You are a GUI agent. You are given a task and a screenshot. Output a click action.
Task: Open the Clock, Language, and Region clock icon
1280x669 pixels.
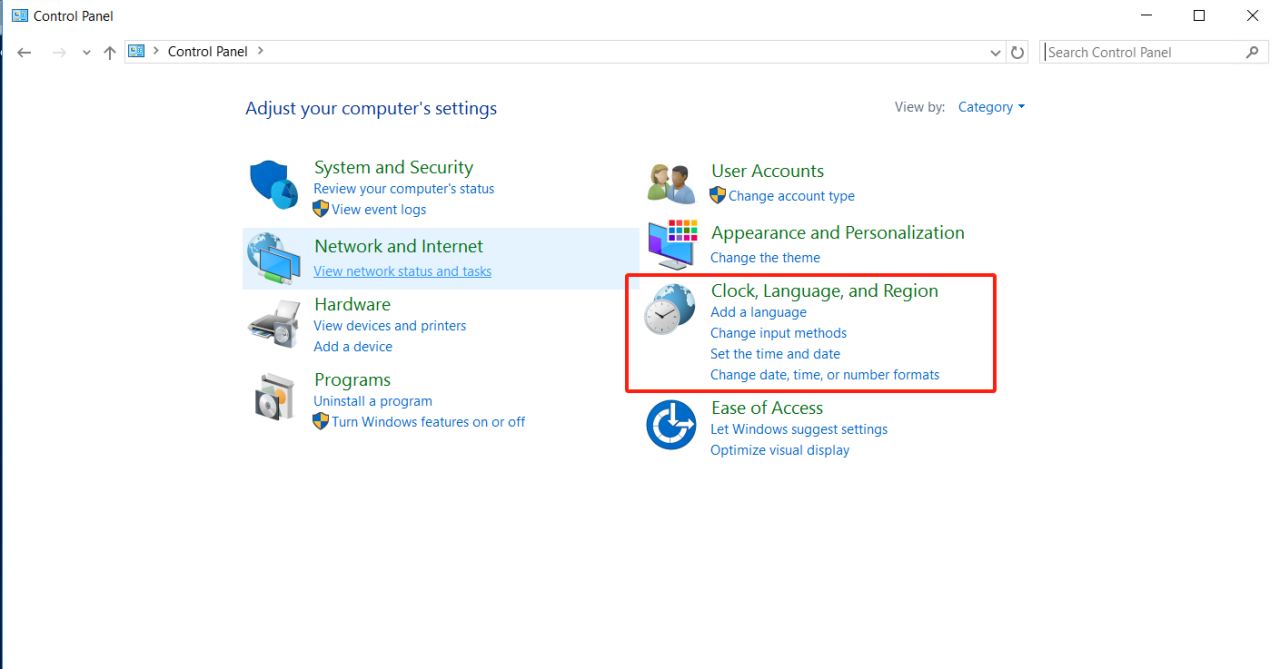[670, 310]
